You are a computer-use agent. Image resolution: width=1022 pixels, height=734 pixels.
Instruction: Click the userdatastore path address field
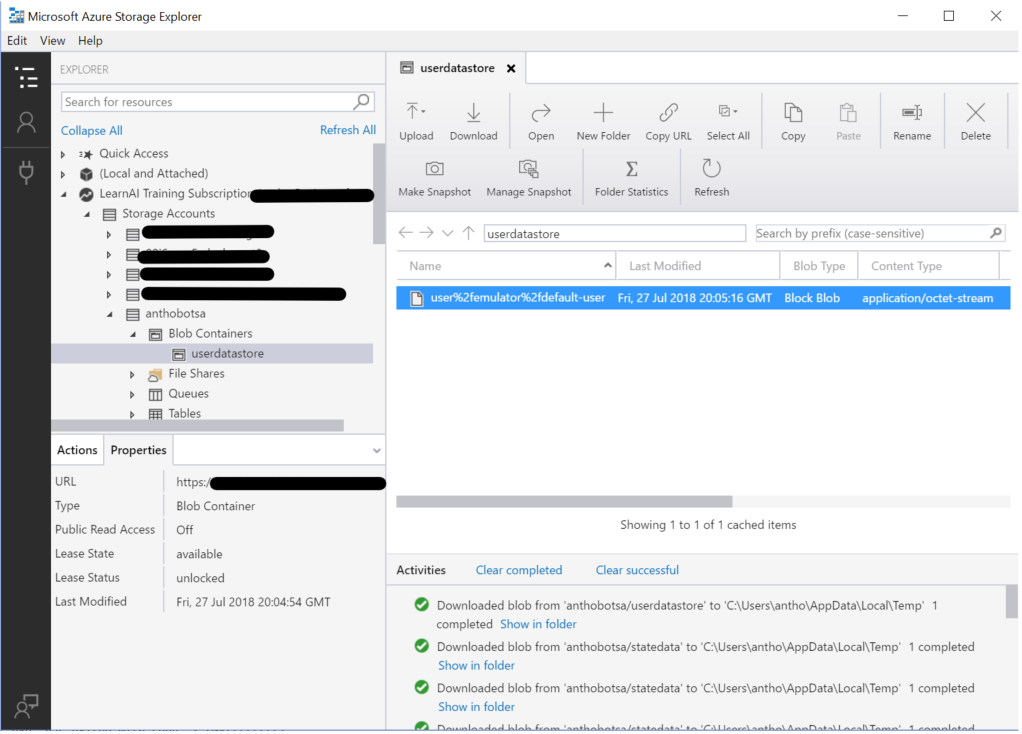[x=614, y=233]
